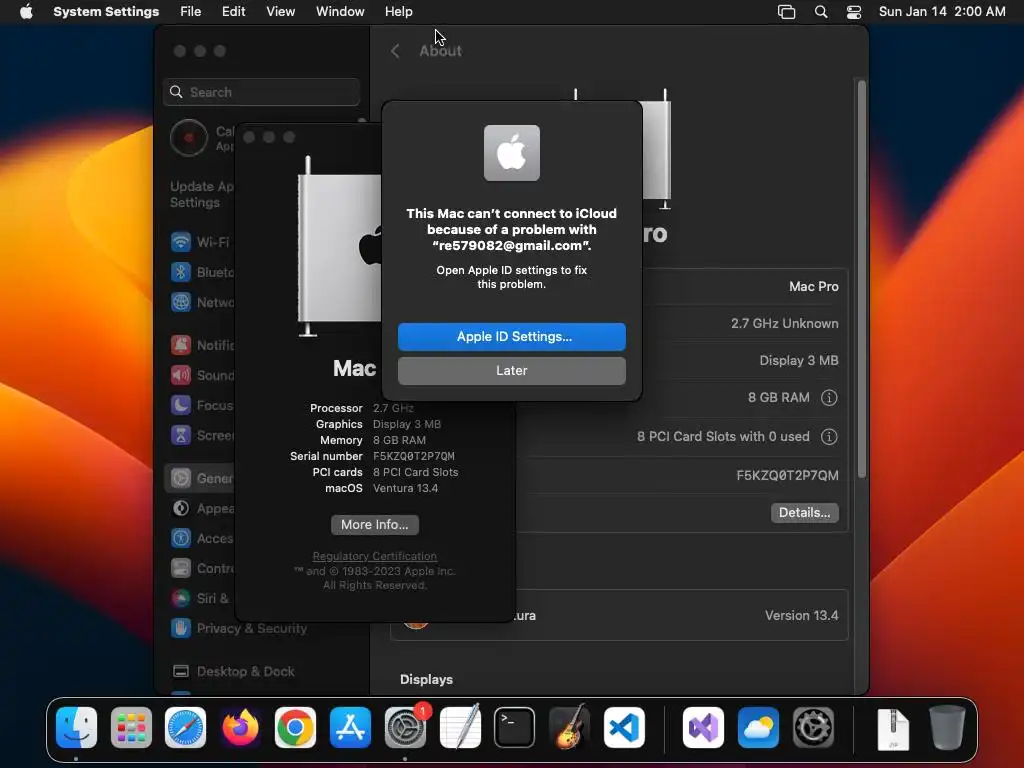This screenshot has height=768, width=1024.
Task: Open Stage Manager menu bar icon
Action: click(786, 12)
